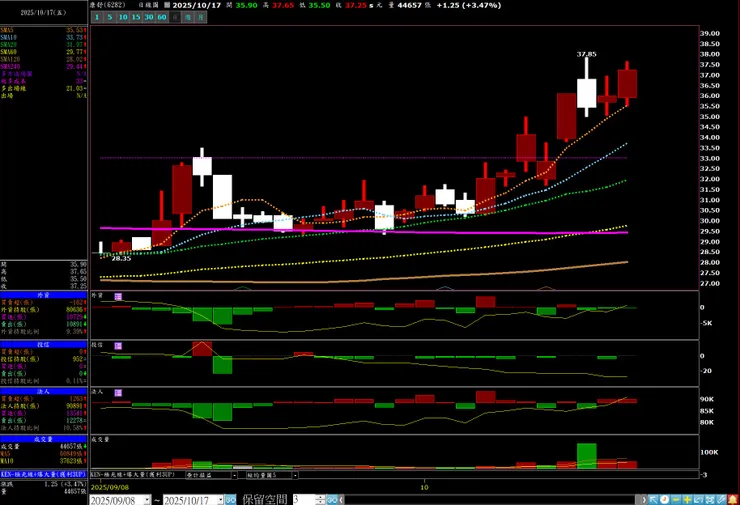Toggle the investment trust panel settings icon
The height and width of the screenshot is (505, 740).
click(117, 344)
